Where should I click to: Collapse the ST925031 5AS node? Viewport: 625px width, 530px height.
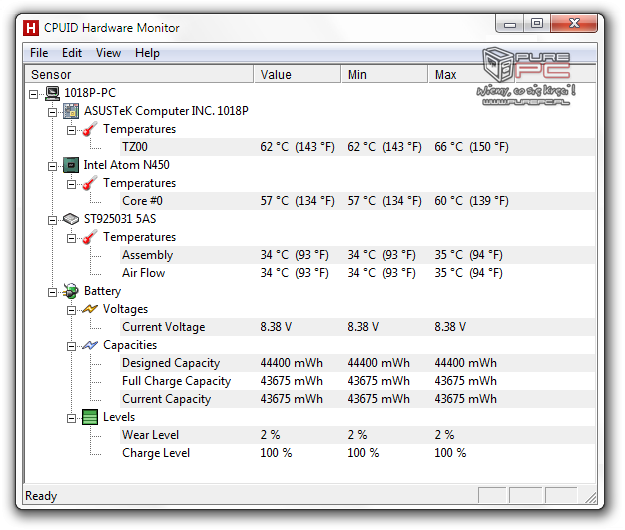pyautogui.click(x=52, y=220)
